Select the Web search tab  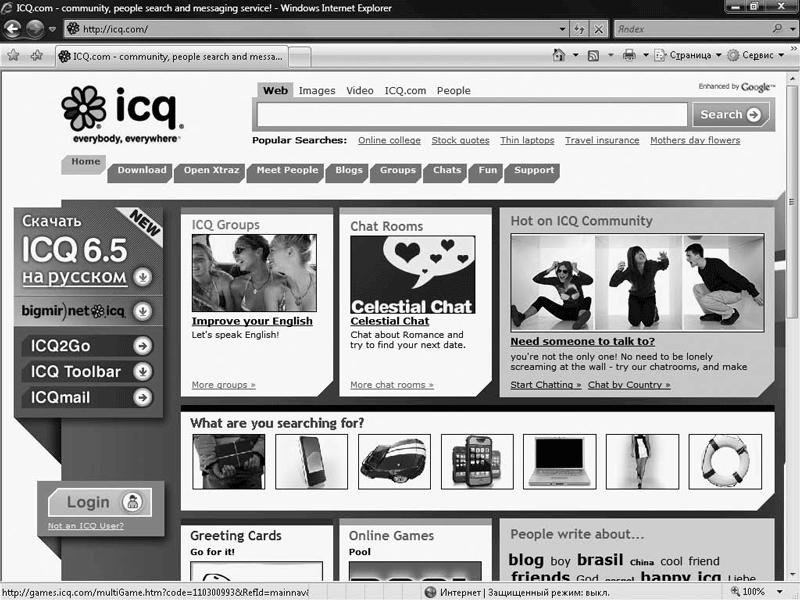[x=275, y=90]
